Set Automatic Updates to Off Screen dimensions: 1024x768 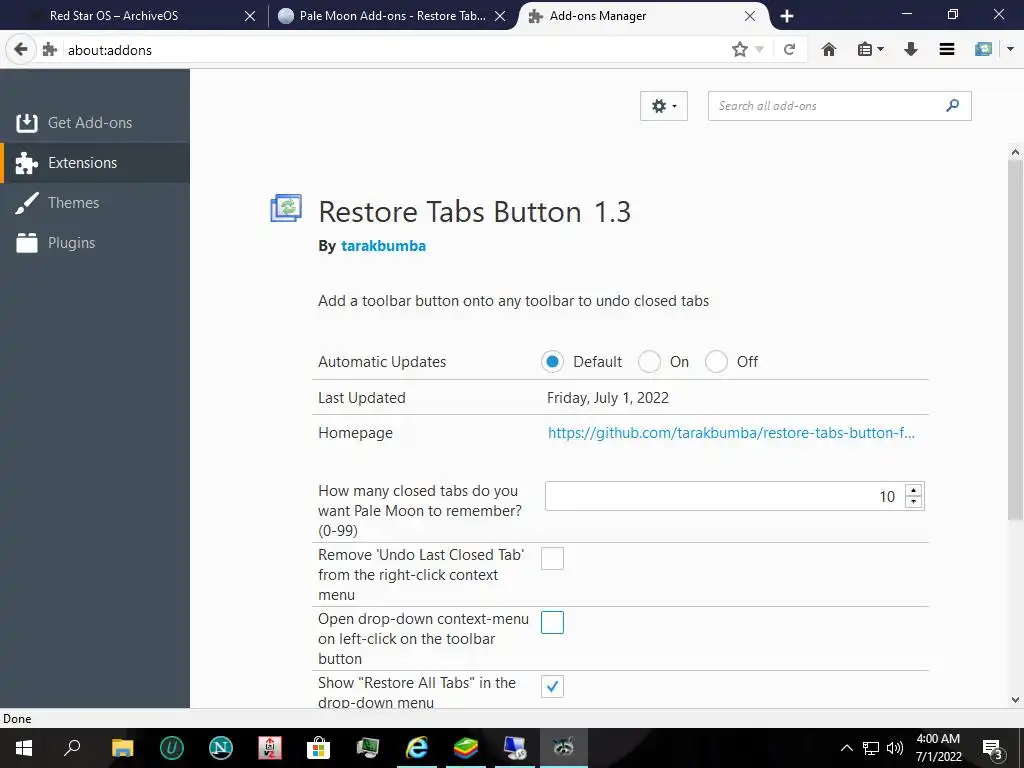(716, 362)
